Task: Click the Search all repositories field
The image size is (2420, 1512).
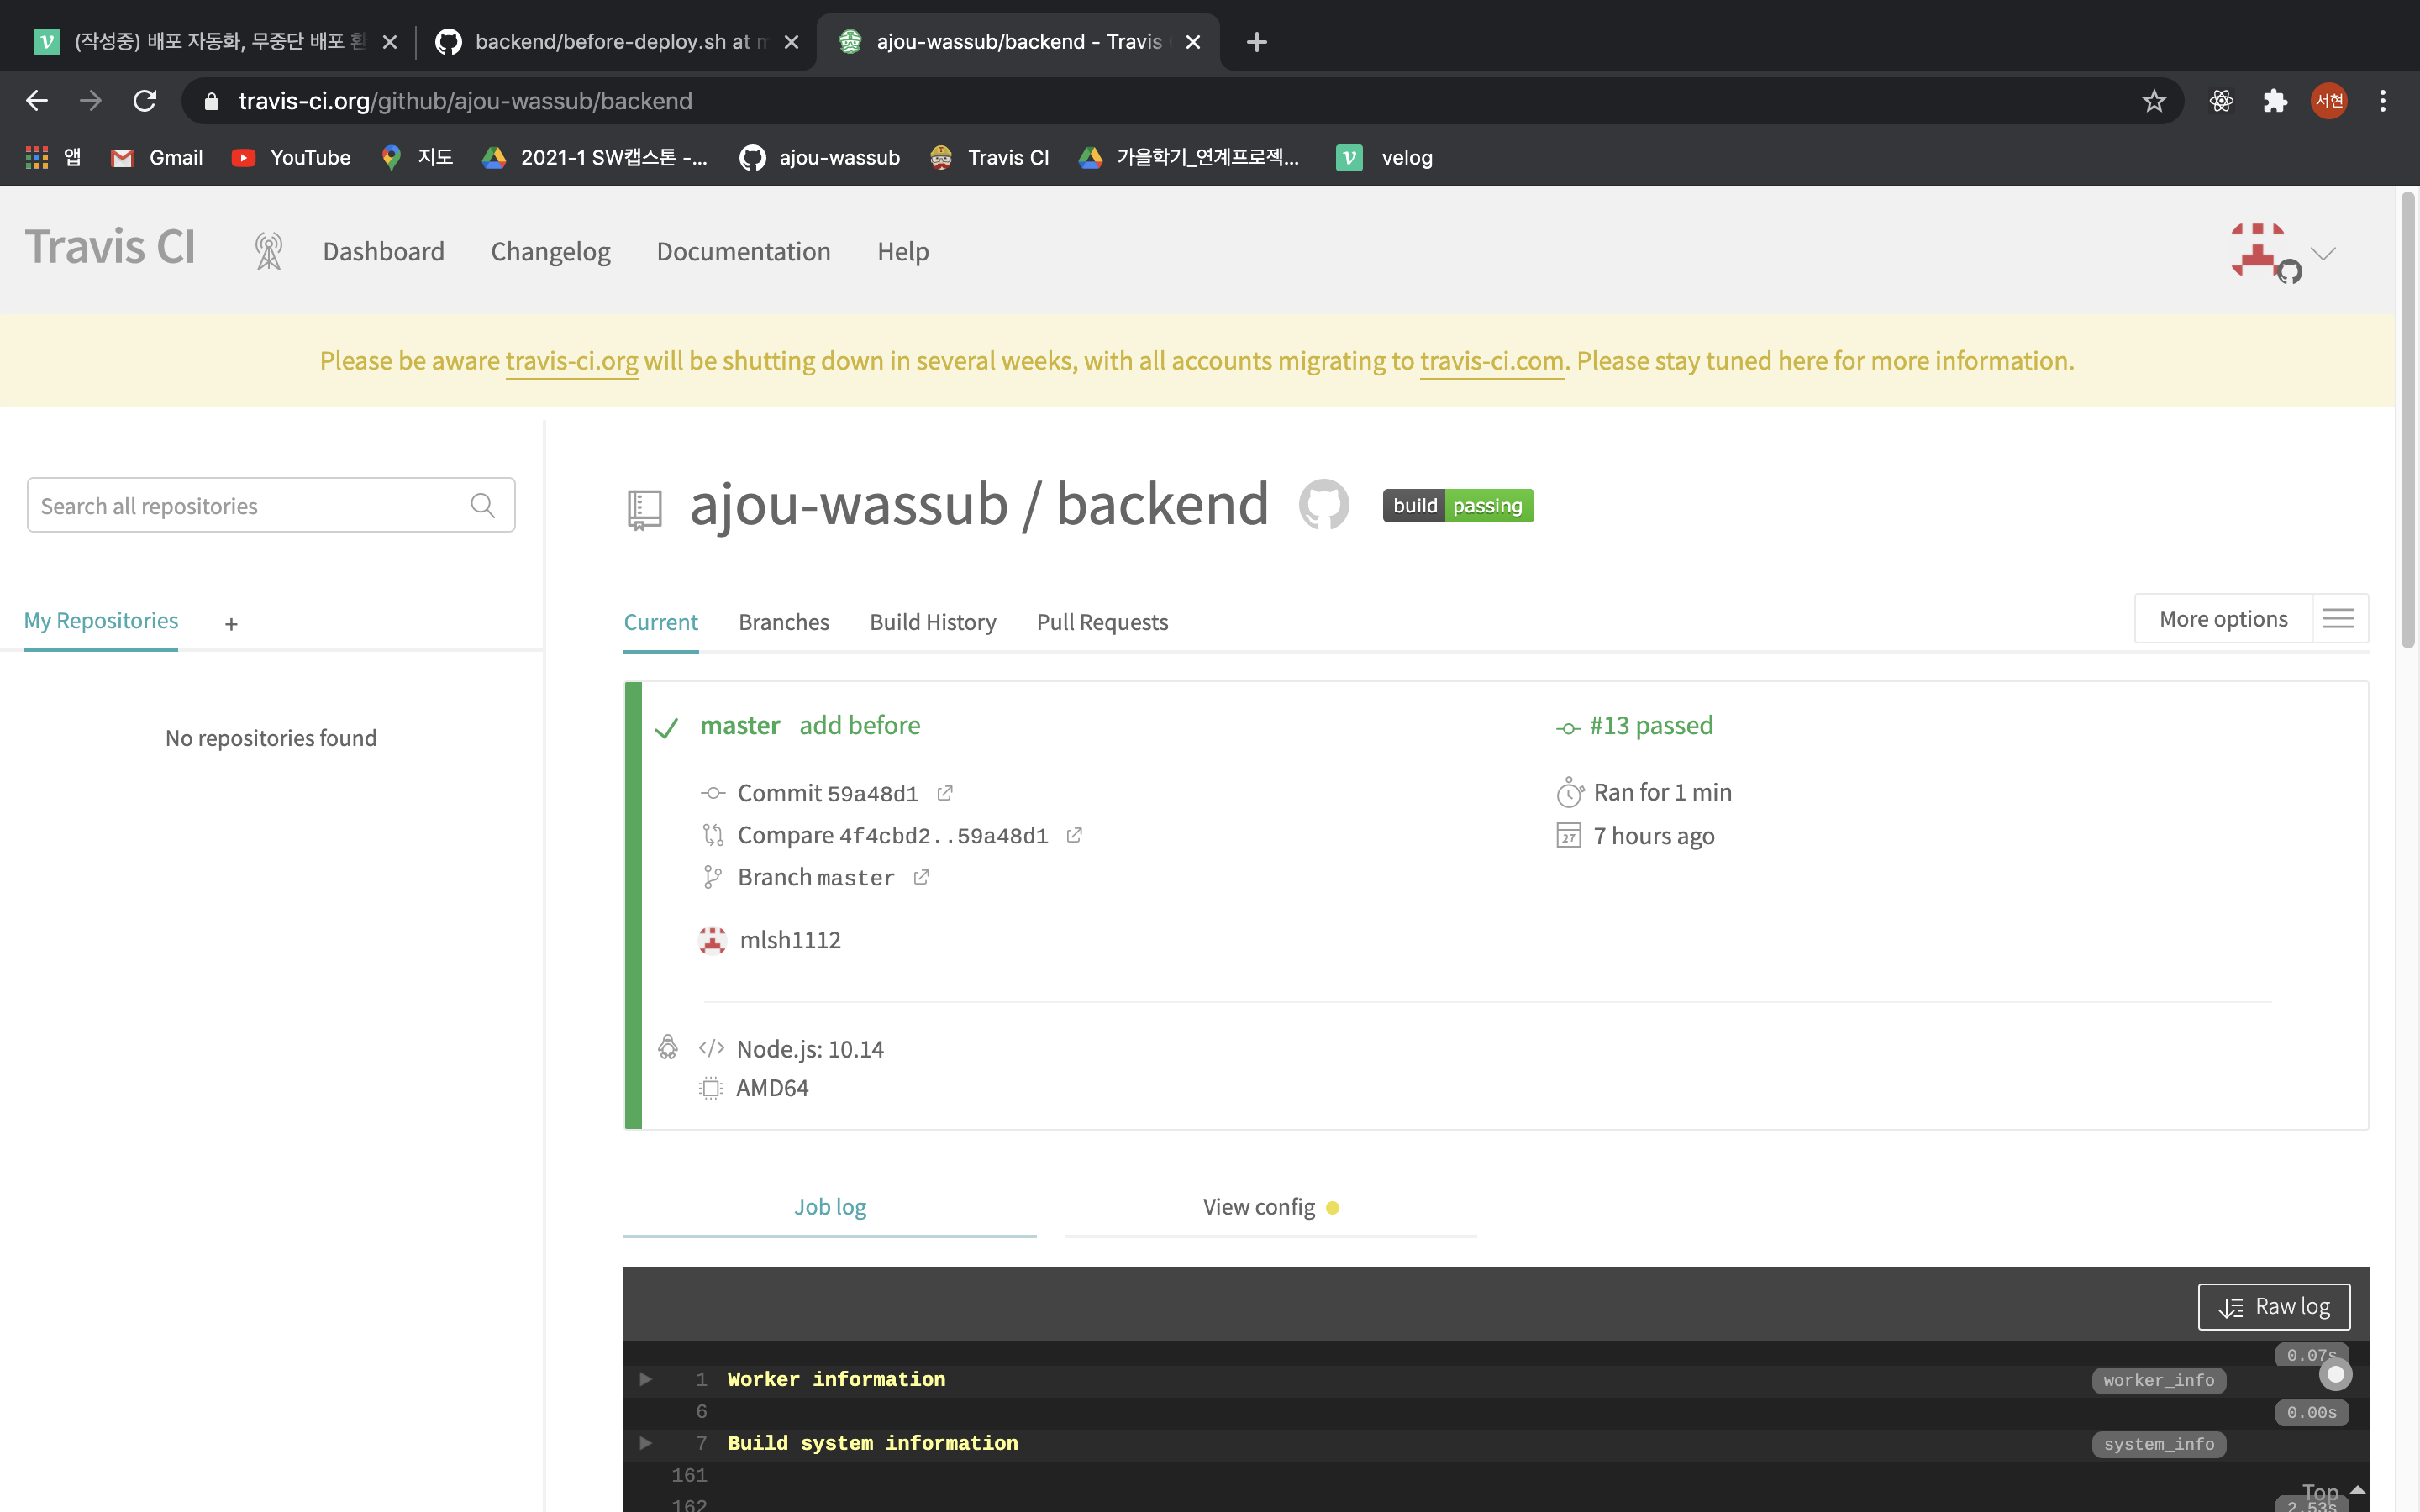Action: [x=271, y=505]
